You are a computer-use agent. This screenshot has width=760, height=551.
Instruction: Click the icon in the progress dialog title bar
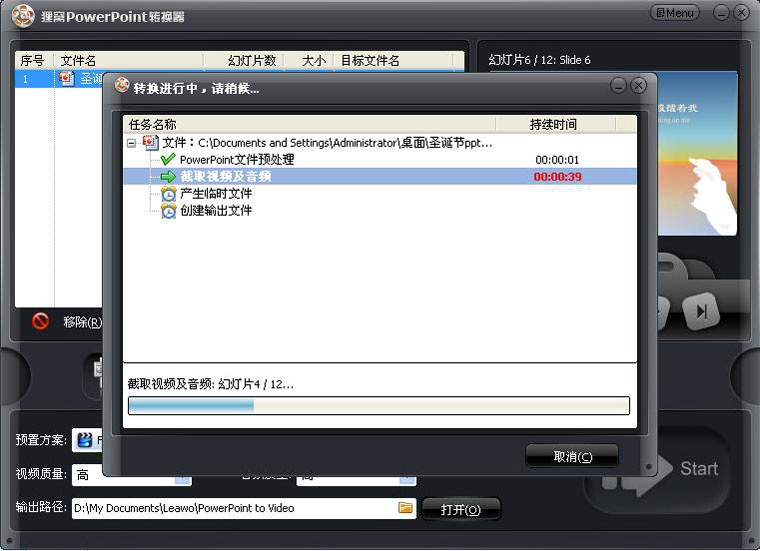click(122, 85)
